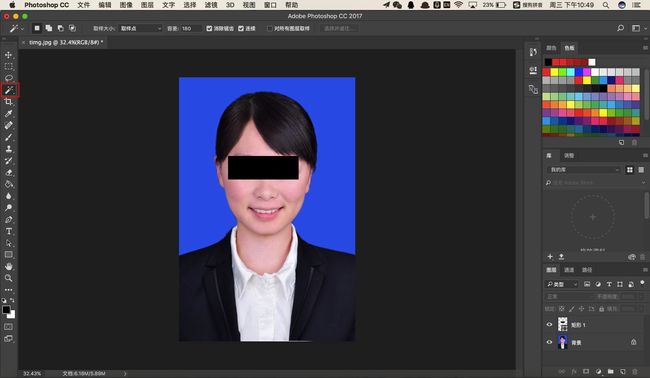Select the Magic Wand tool
The width and height of the screenshot is (650, 378).
9,90
